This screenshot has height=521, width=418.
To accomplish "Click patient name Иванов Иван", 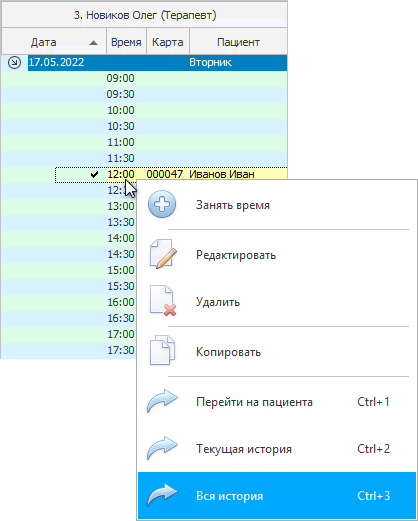I will pyautogui.click(x=222, y=174).
